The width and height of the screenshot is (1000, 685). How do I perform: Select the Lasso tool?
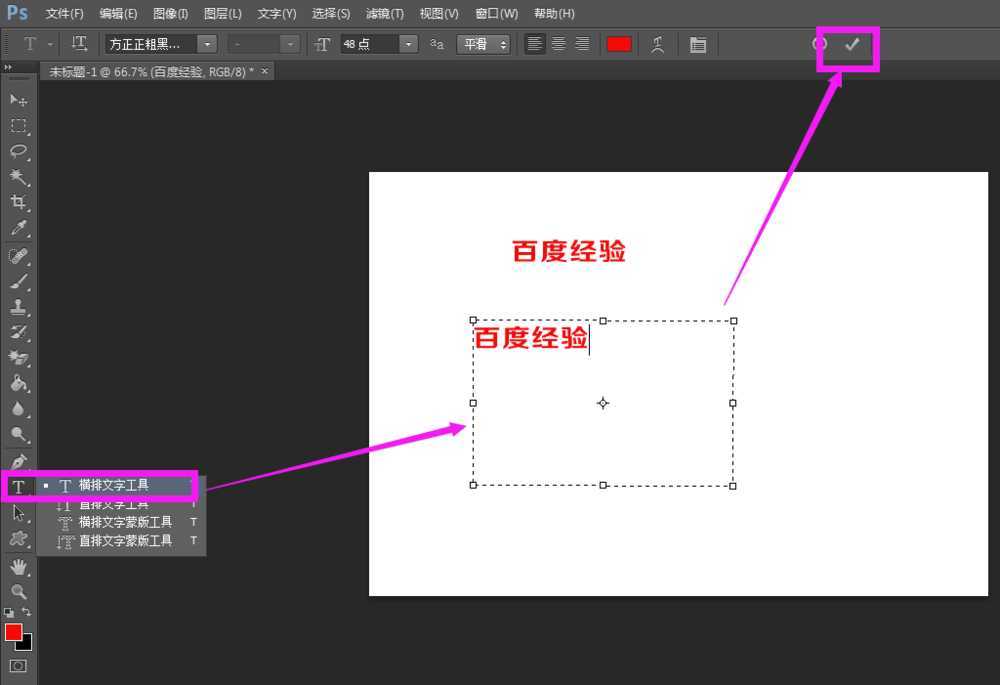(x=18, y=152)
